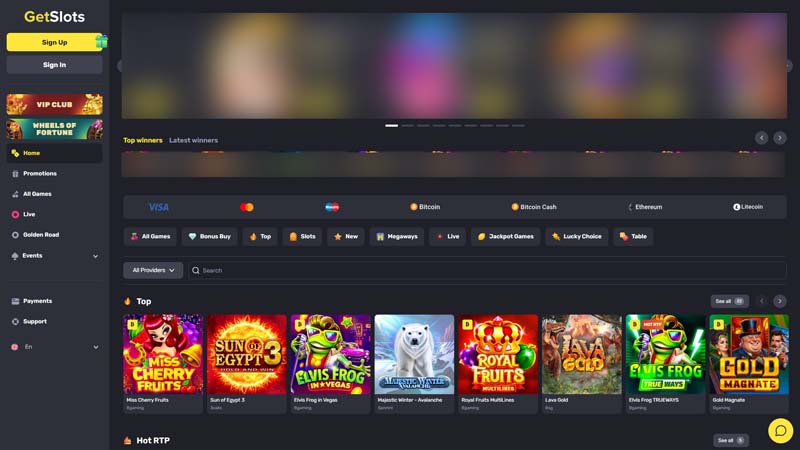Select the second banner slide indicator
Viewport: 800px width, 450px height.
click(x=407, y=126)
